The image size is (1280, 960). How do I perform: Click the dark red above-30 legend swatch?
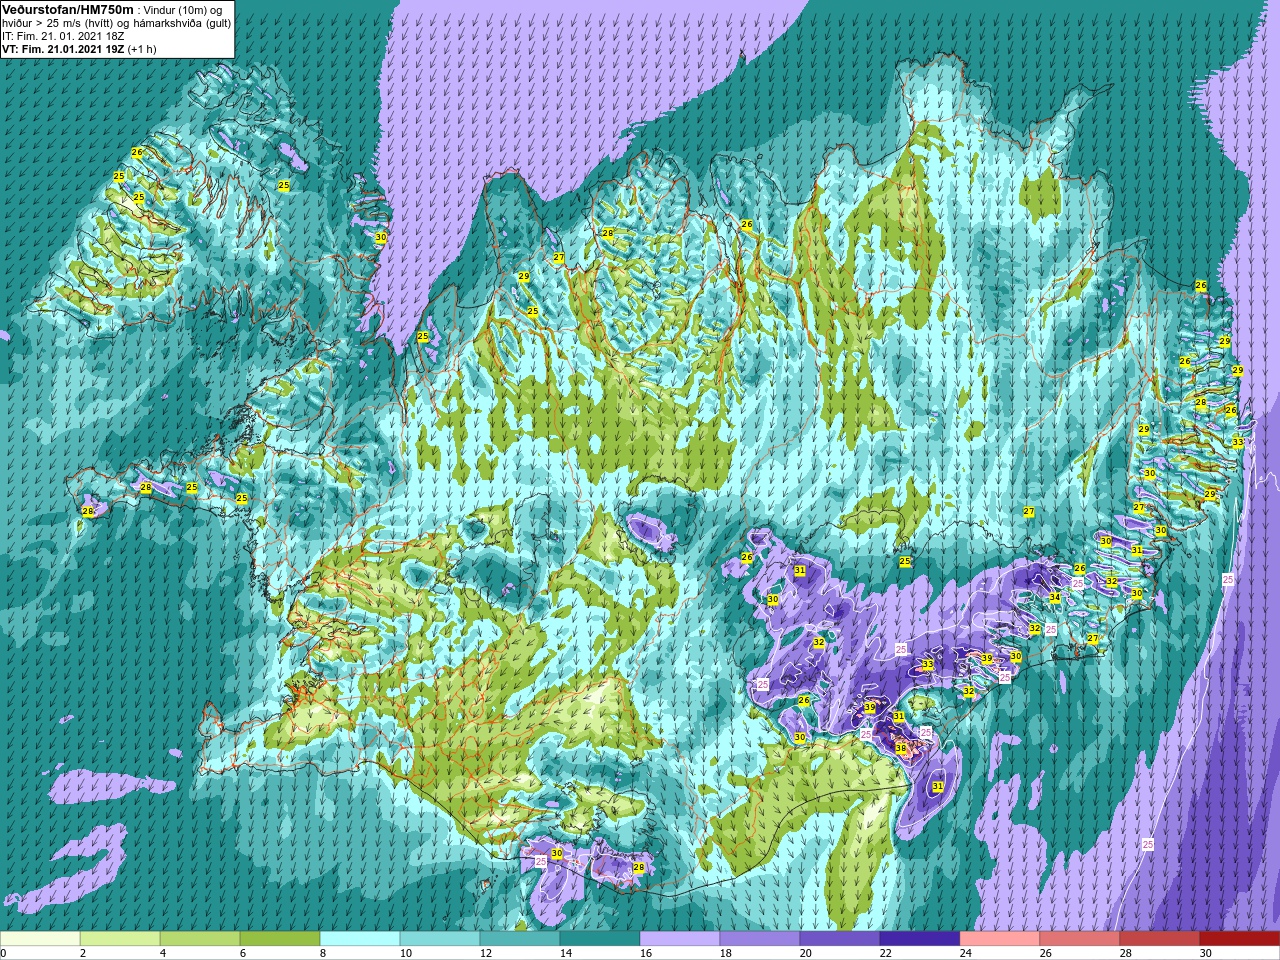(x=1240, y=939)
